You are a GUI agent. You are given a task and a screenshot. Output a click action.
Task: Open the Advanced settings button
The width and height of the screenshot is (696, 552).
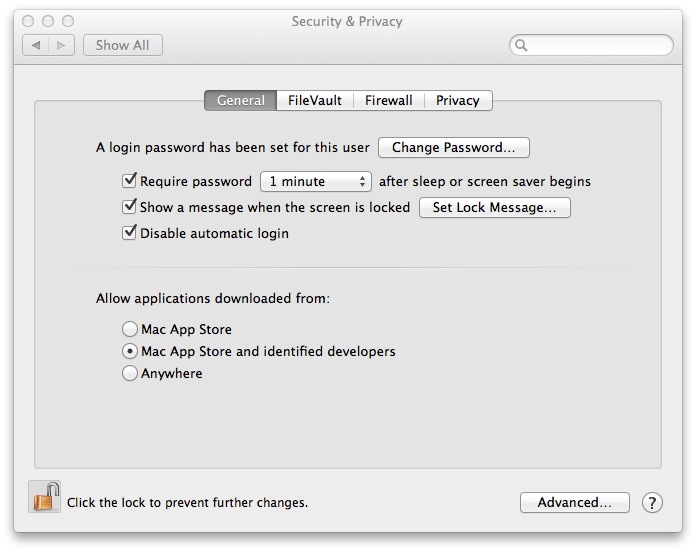[574, 502]
